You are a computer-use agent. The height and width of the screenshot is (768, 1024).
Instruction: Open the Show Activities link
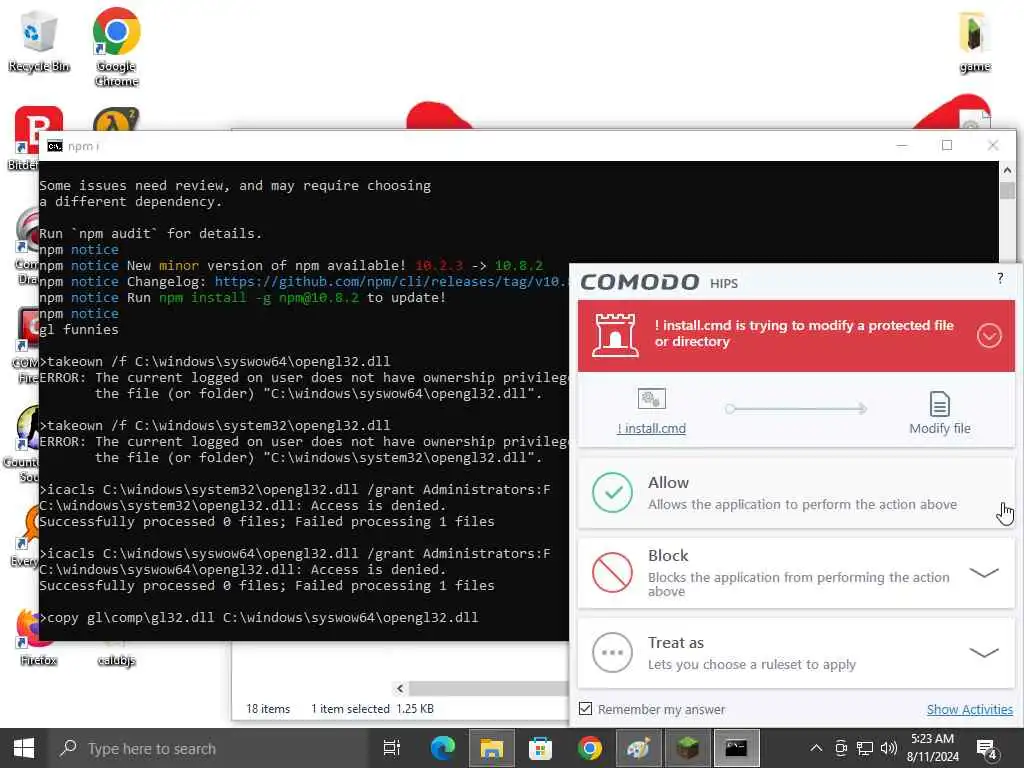tap(969, 709)
